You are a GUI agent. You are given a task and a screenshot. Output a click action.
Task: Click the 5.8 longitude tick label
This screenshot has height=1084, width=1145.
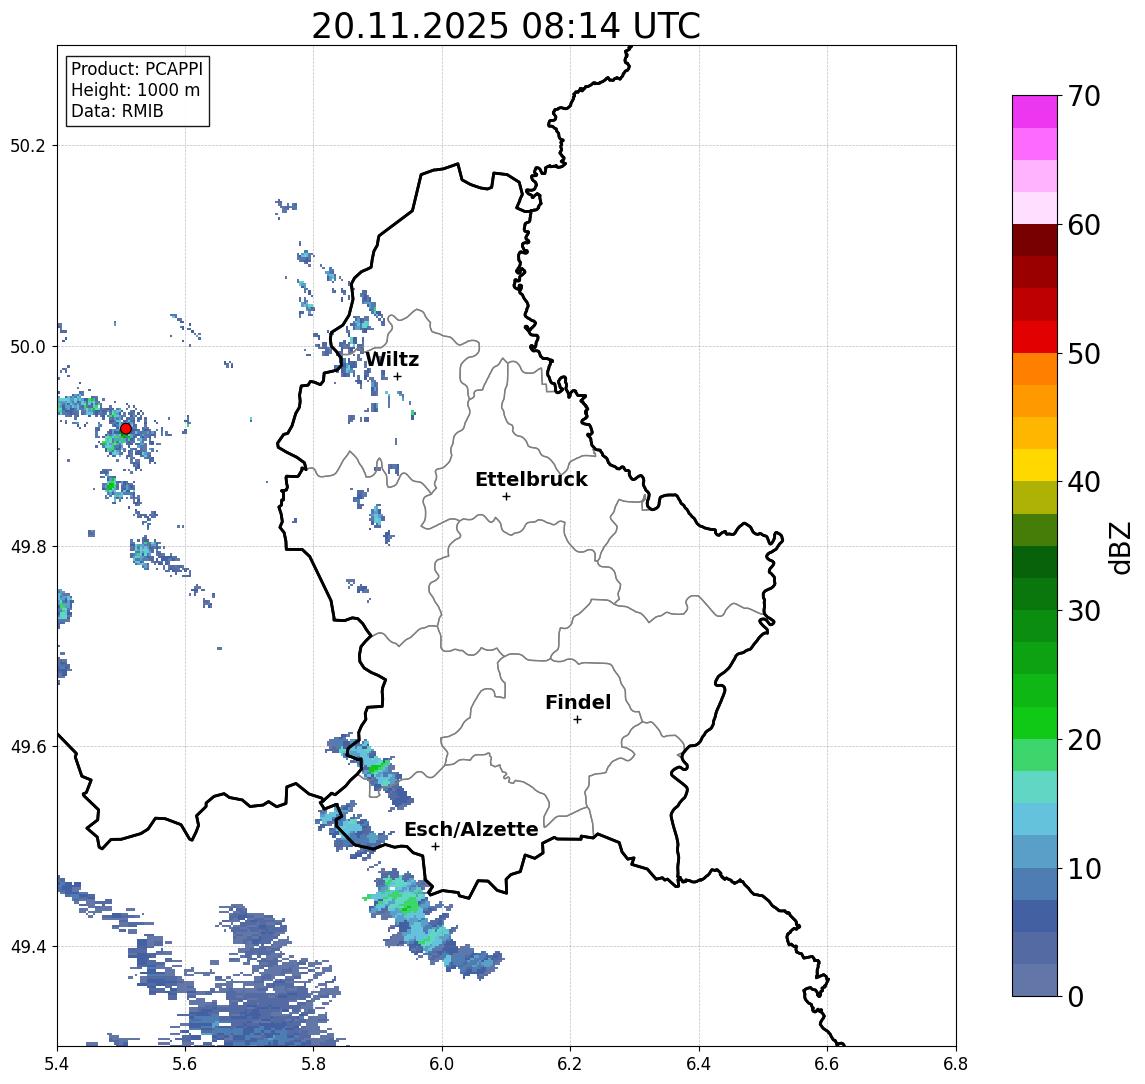tap(314, 1064)
